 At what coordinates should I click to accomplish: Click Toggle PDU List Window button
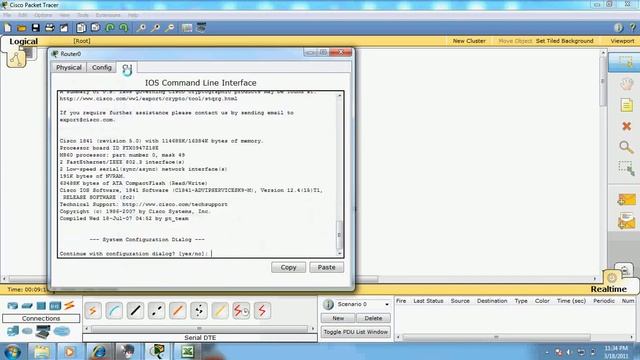356,332
